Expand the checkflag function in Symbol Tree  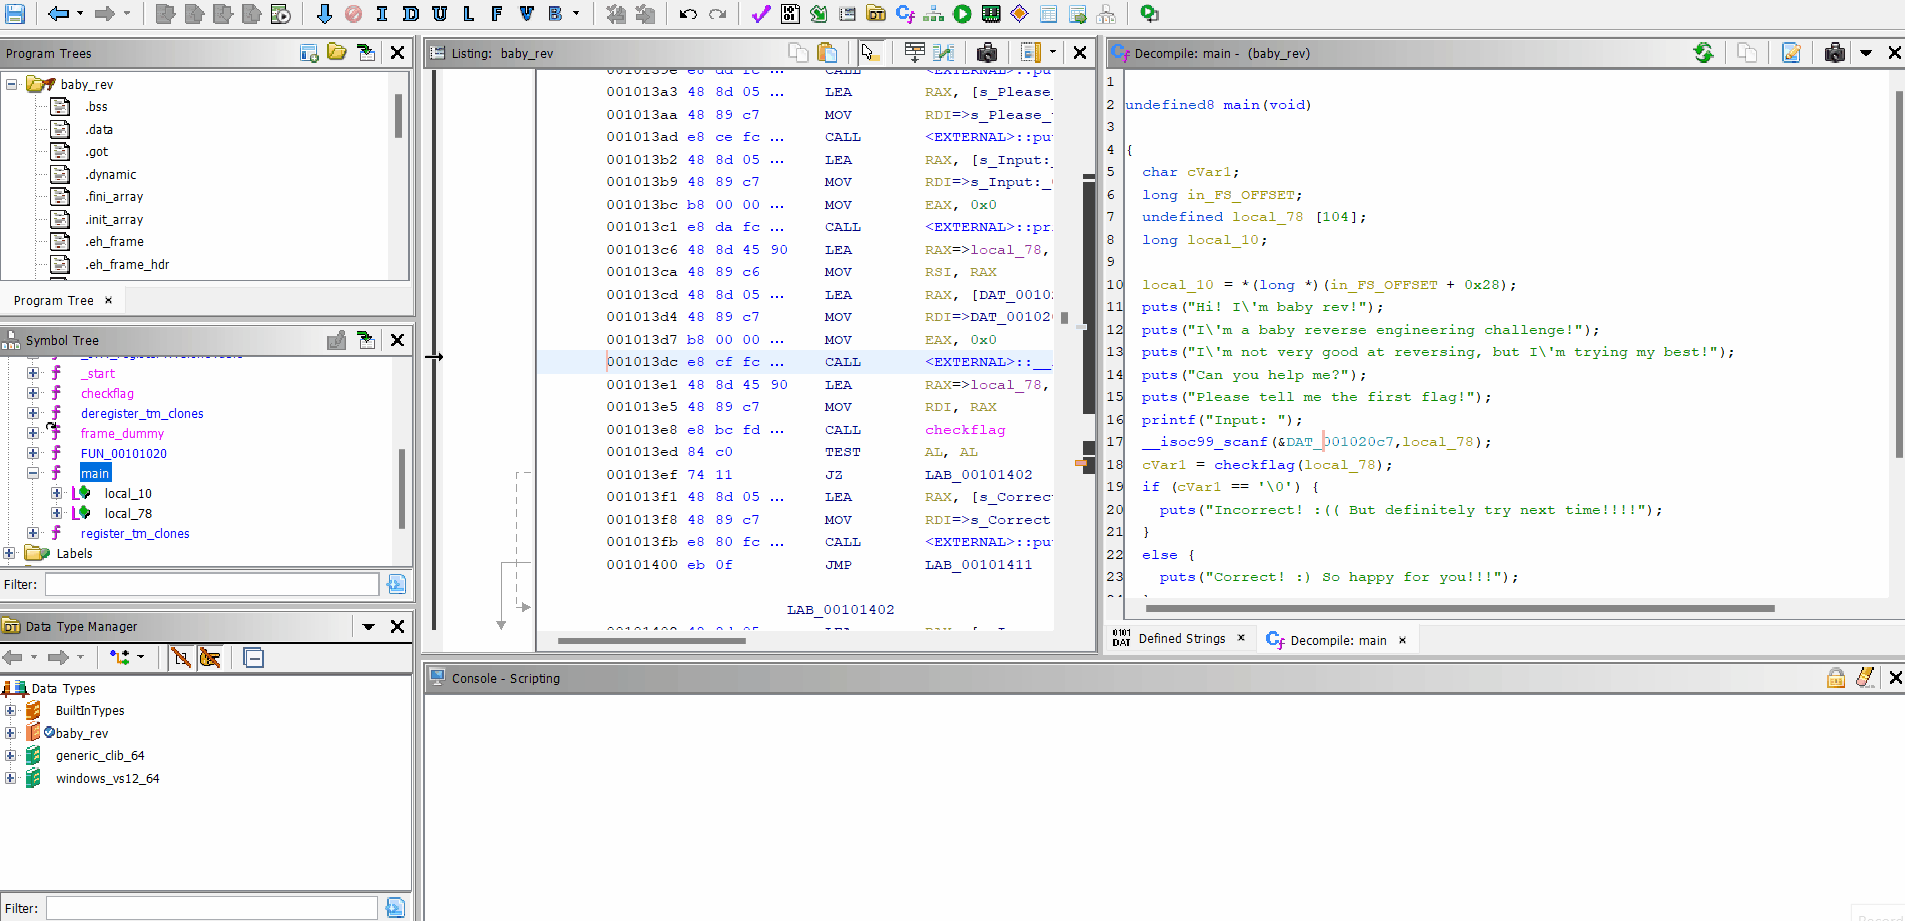[x=33, y=393]
